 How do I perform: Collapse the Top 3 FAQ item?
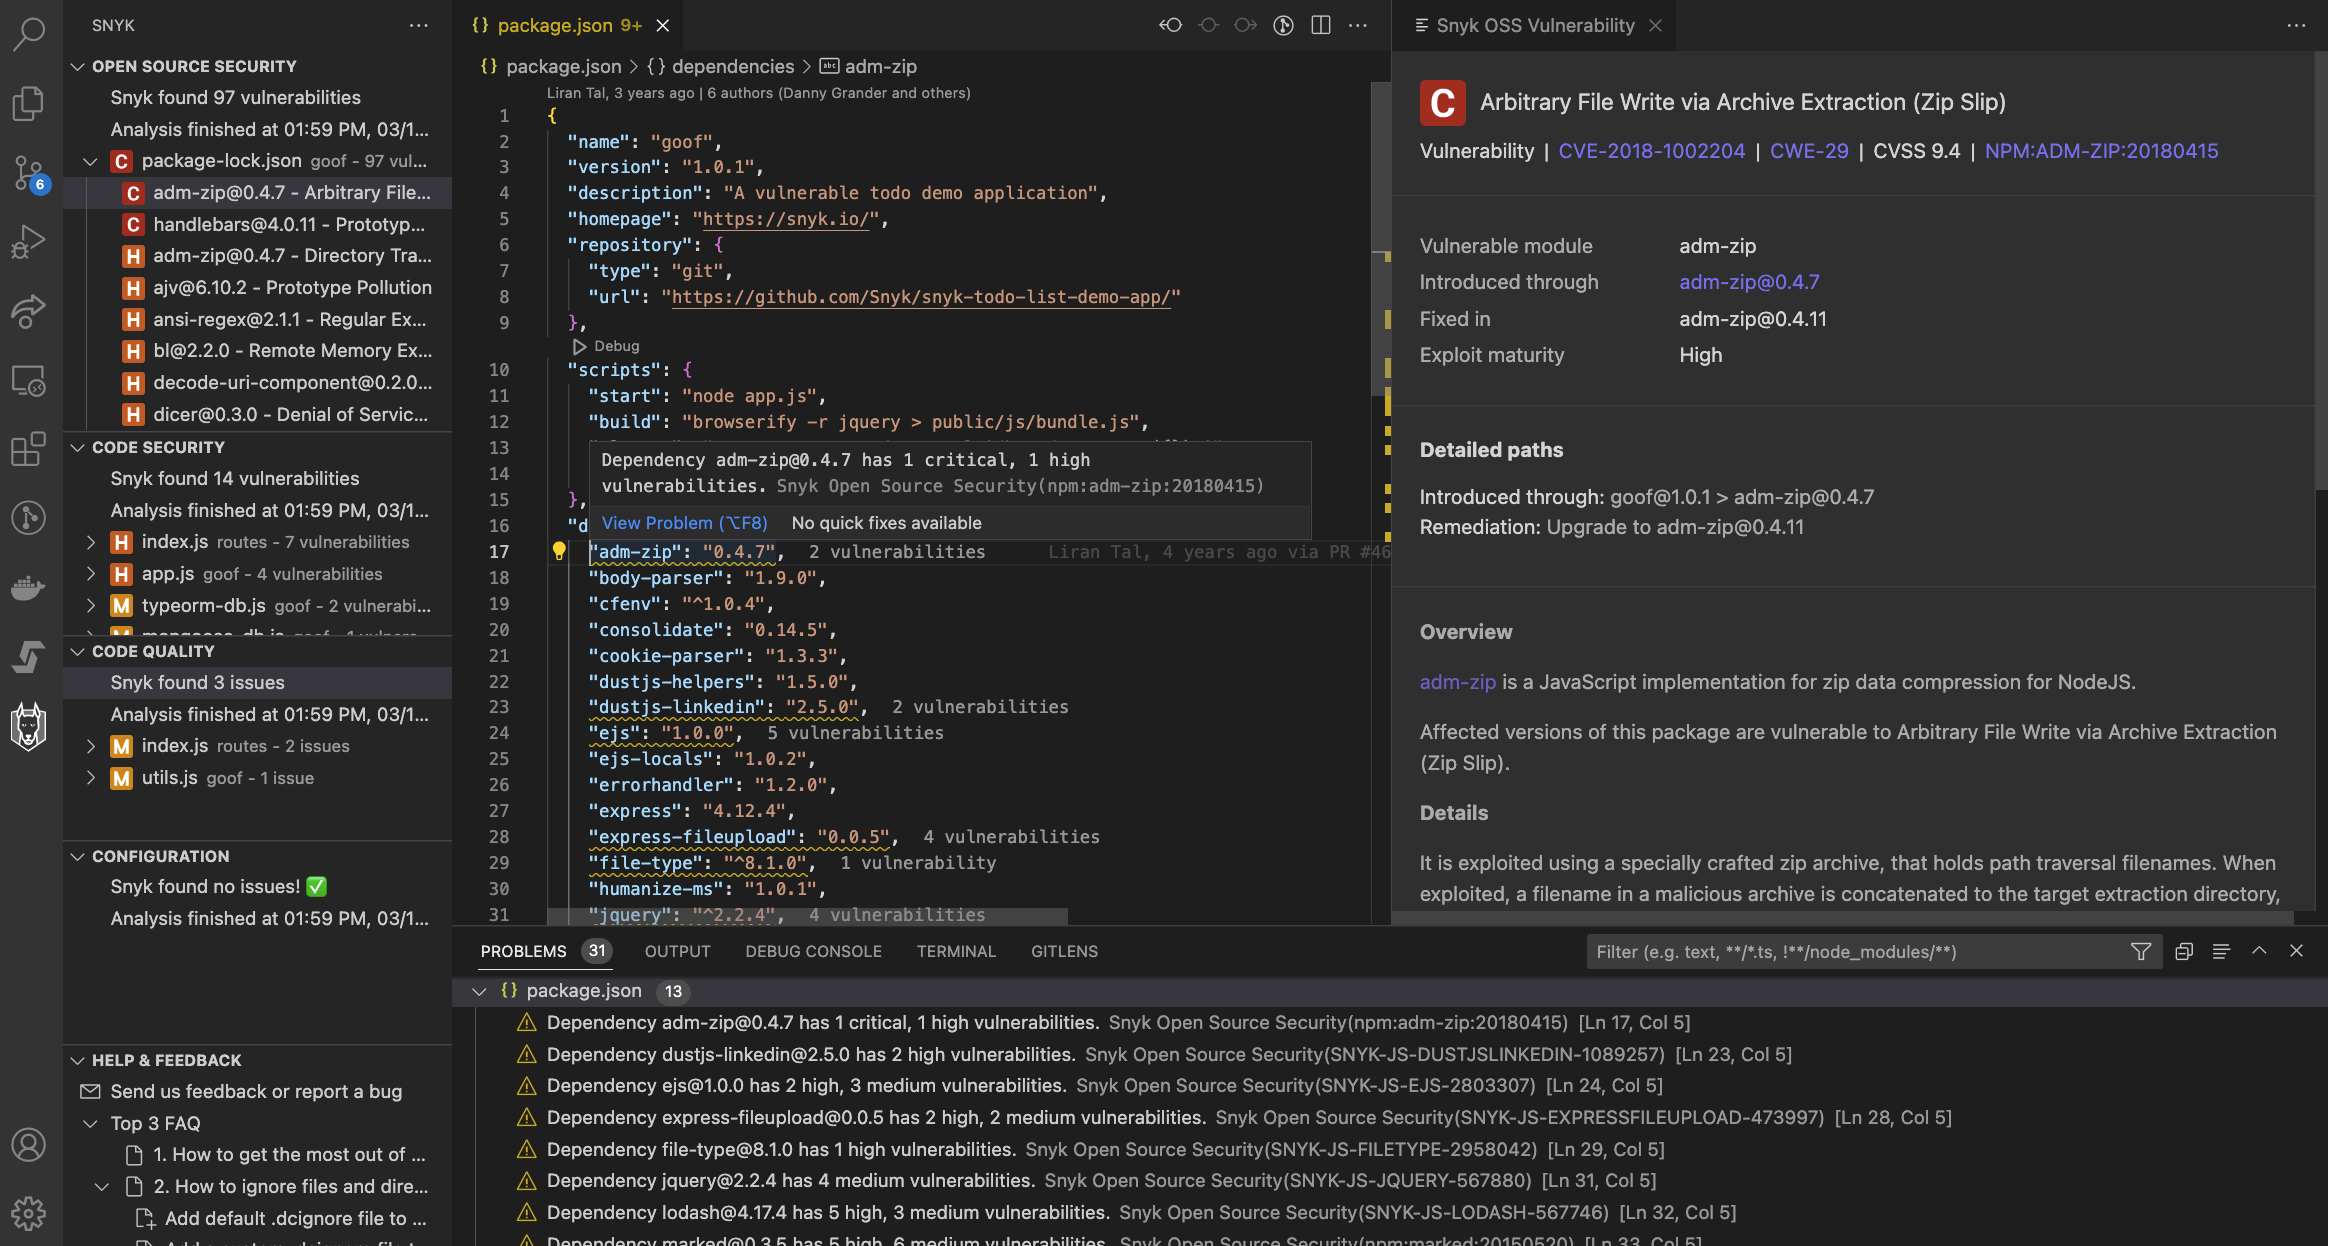click(90, 1124)
